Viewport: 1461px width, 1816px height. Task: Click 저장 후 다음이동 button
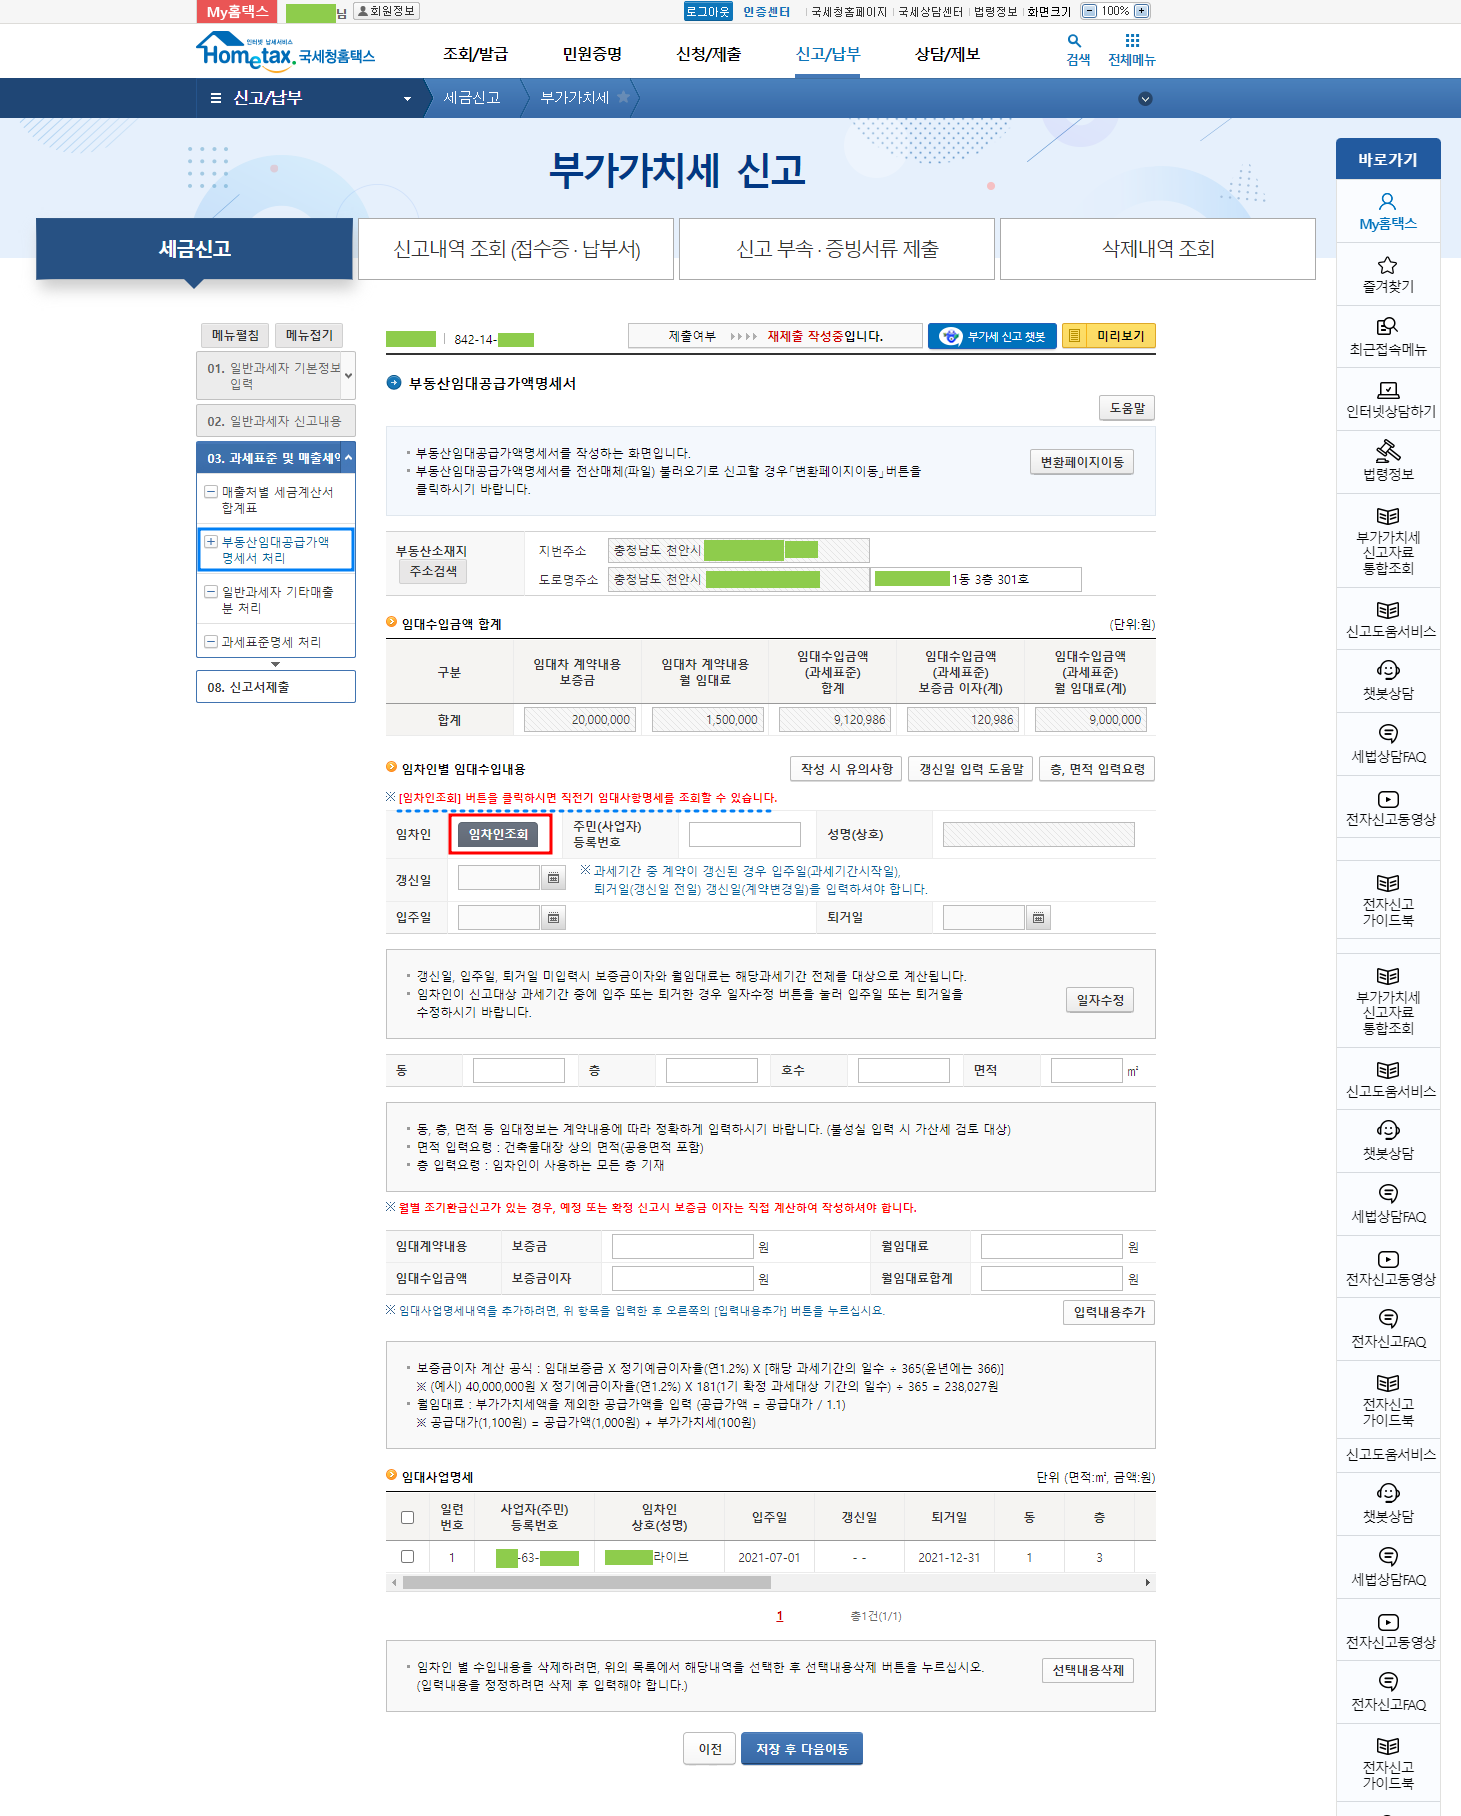pyautogui.click(x=802, y=1749)
